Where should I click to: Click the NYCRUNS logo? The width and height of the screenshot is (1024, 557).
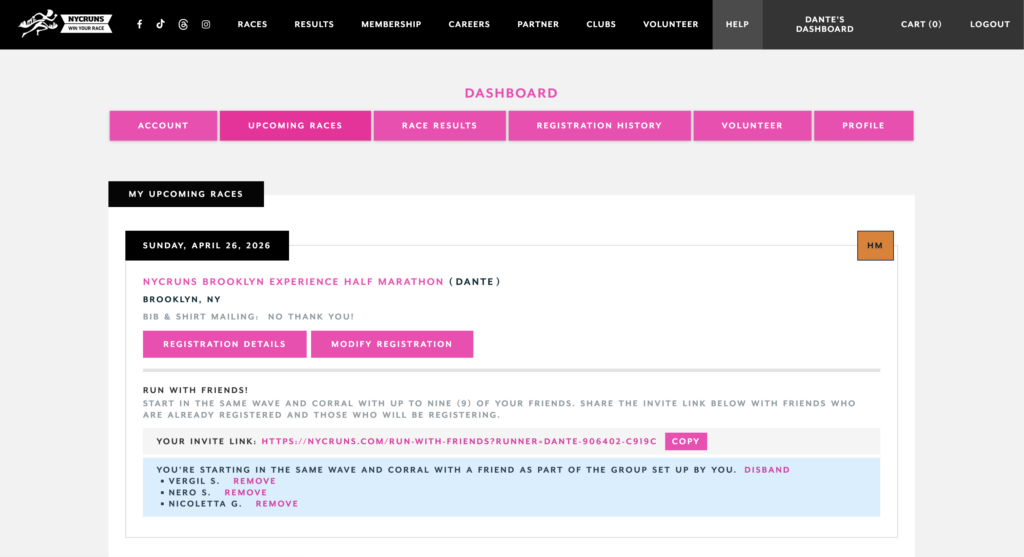(x=65, y=23)
